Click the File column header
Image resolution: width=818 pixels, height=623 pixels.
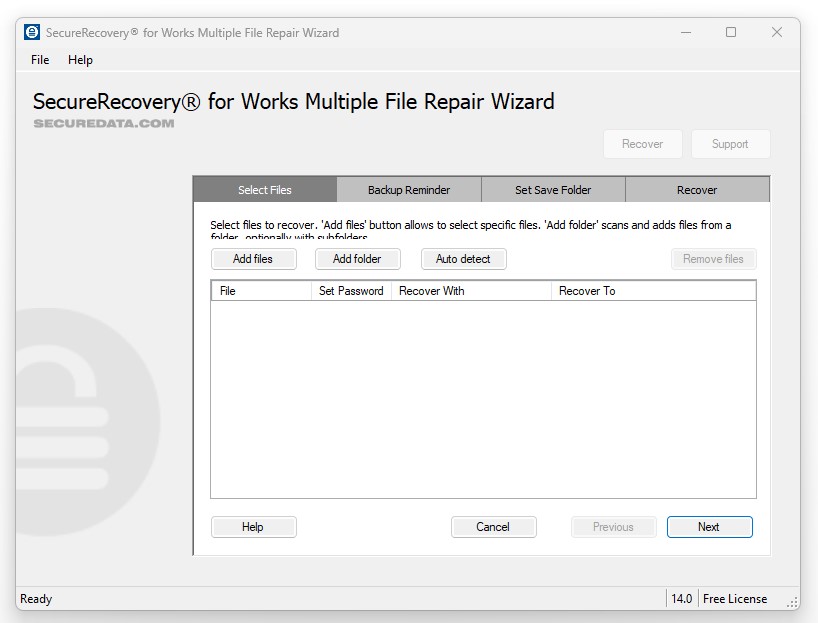click(260, 291)
